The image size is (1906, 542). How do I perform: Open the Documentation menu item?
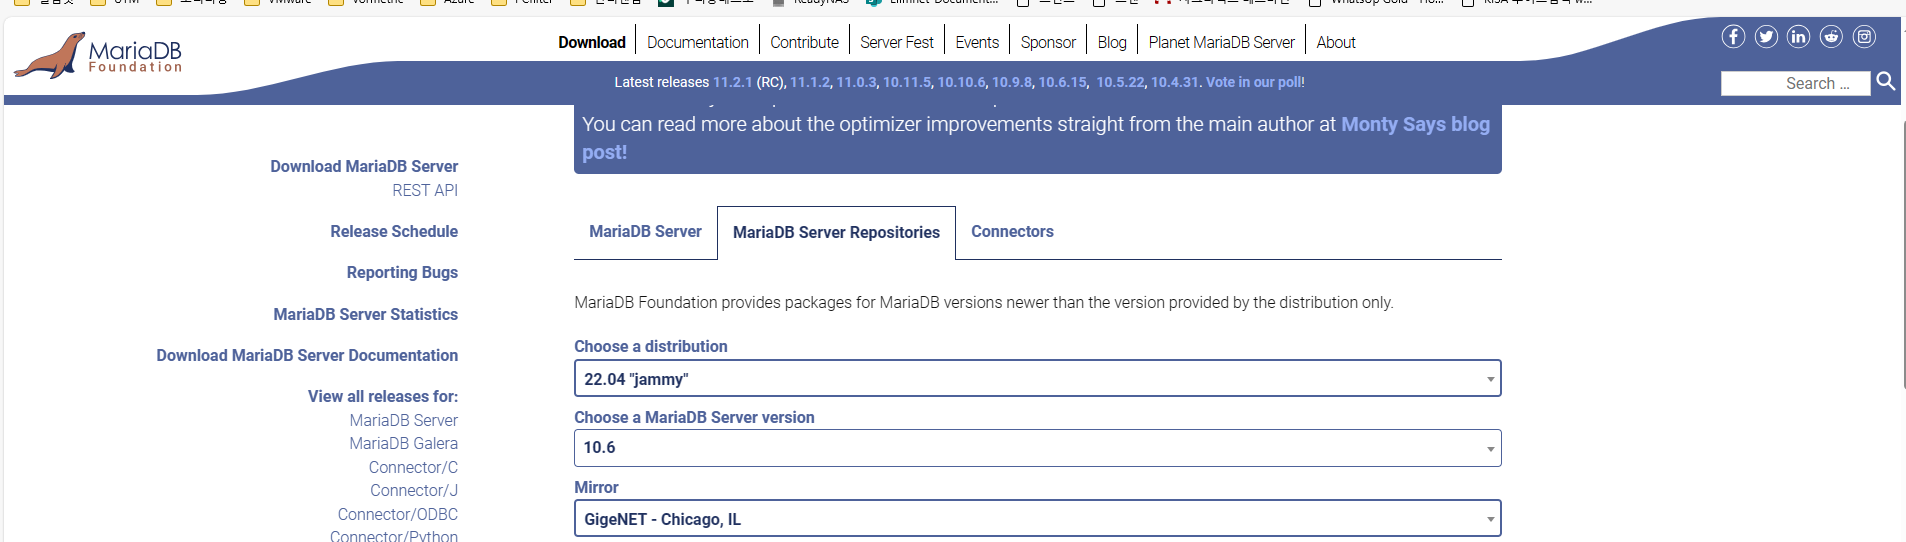(x=698, y=42)
